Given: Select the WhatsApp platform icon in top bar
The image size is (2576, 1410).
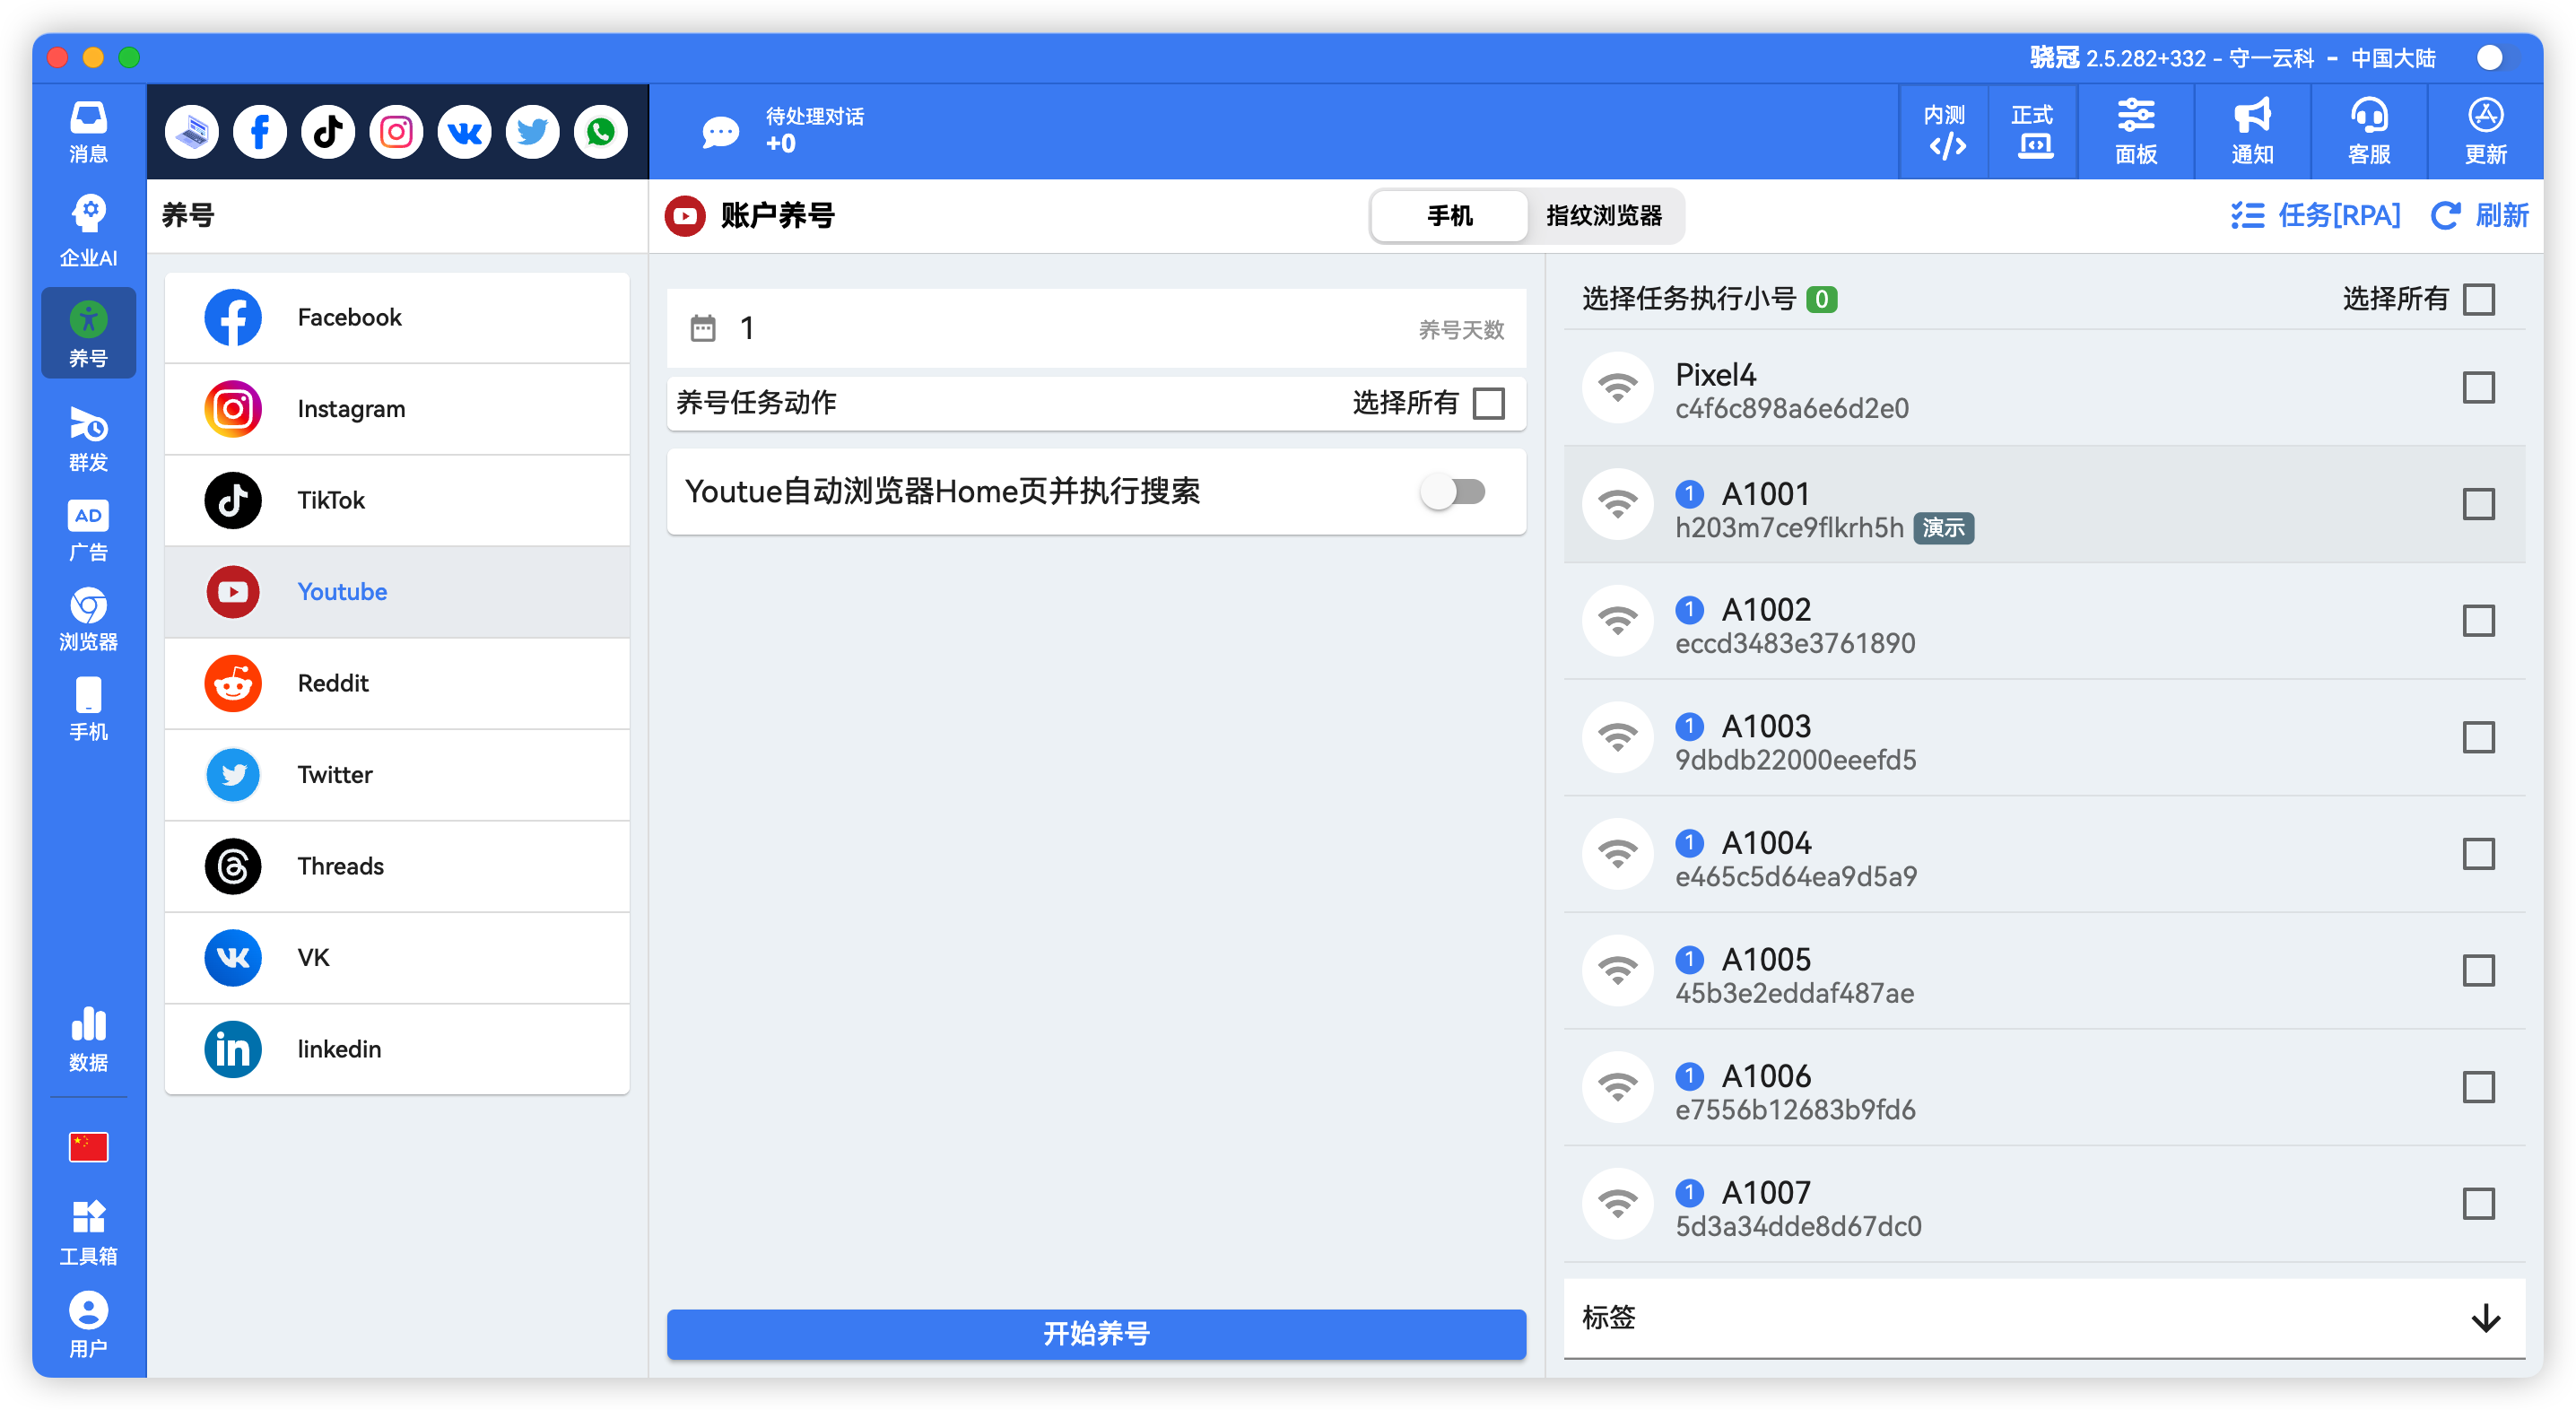Looking at the screenshot, I should click(600, 131).
